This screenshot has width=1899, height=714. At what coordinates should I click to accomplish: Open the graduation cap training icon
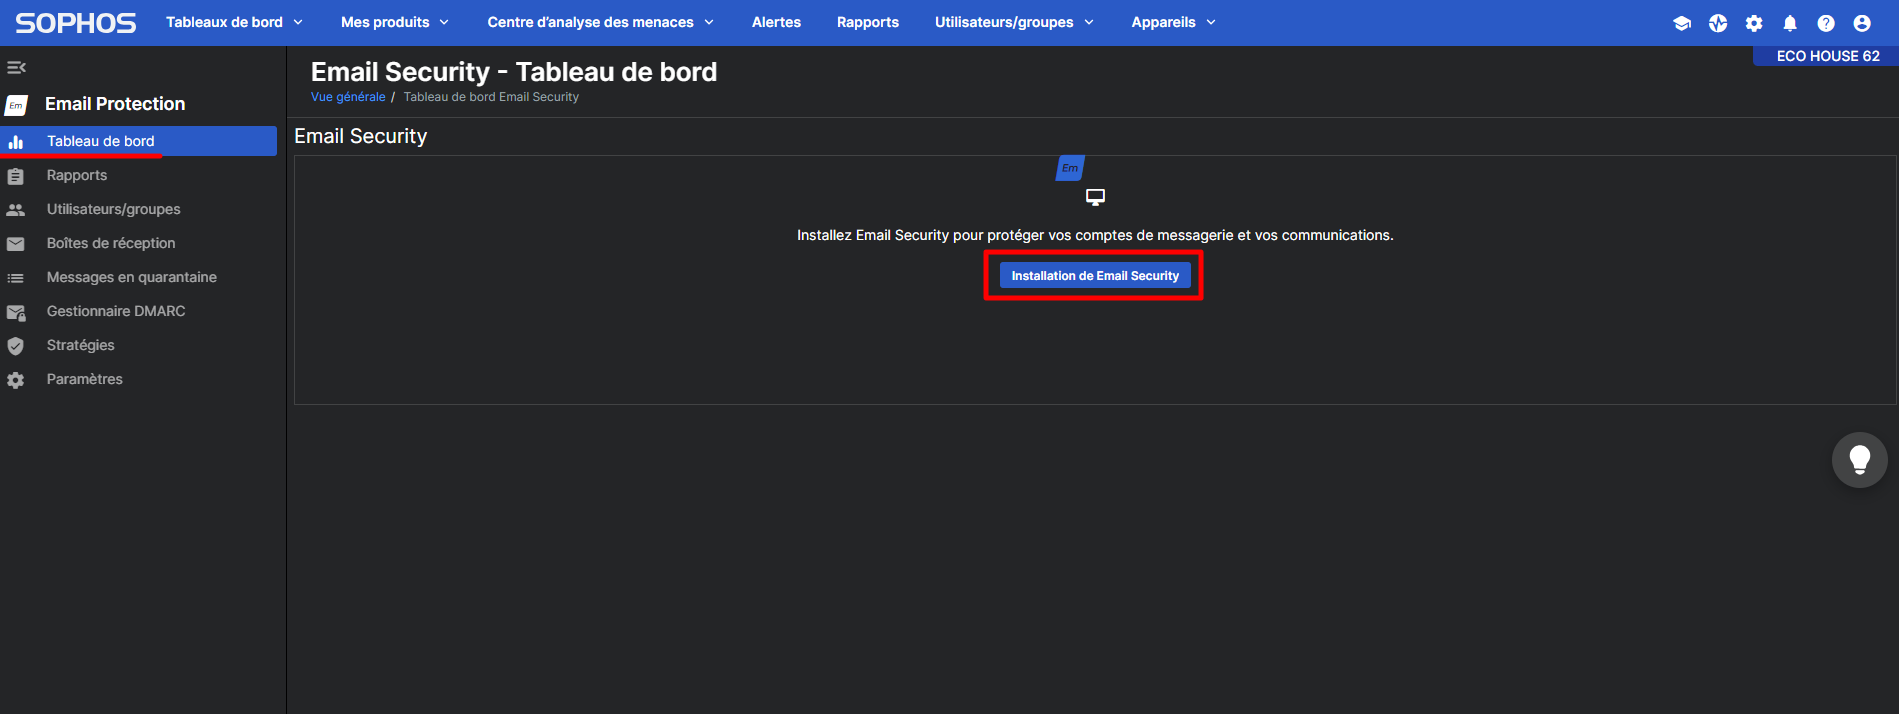[1682, 23]
